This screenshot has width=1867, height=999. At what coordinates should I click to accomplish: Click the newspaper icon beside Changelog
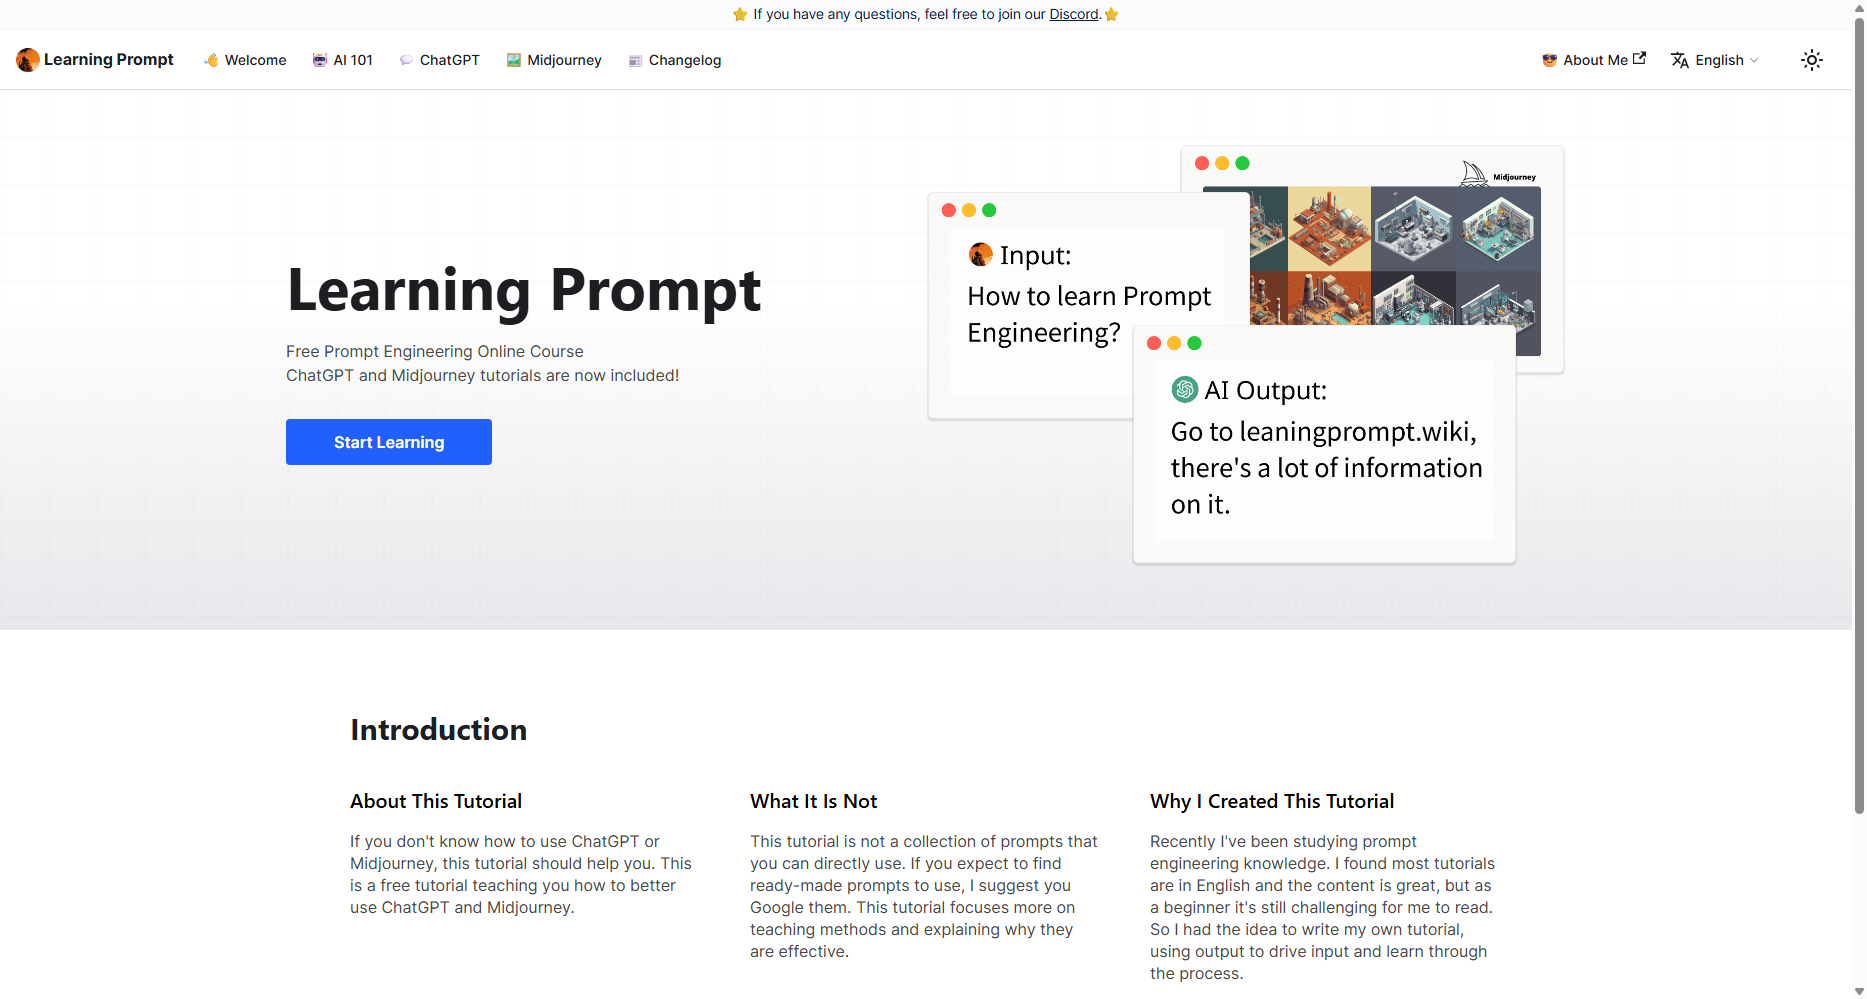pos(635,61)
